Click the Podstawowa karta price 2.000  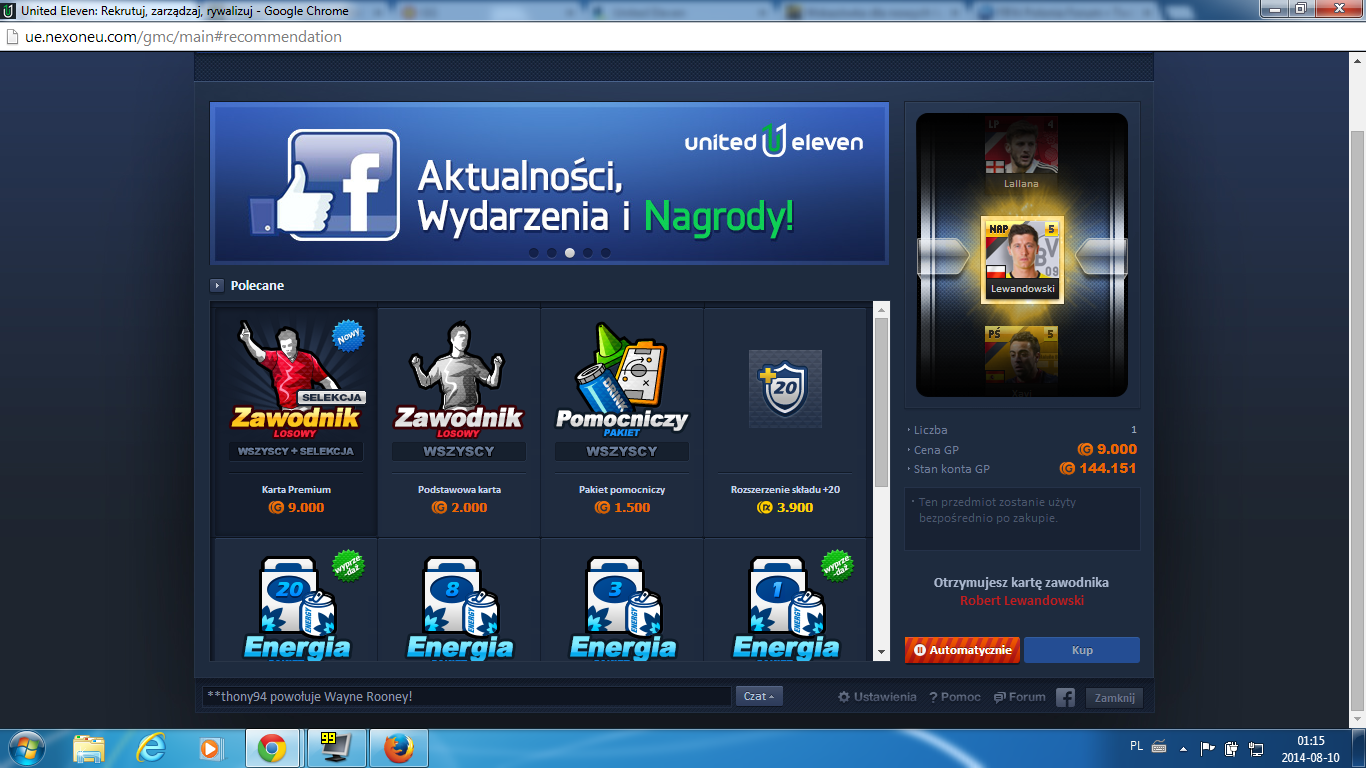(x=459, y=507)
